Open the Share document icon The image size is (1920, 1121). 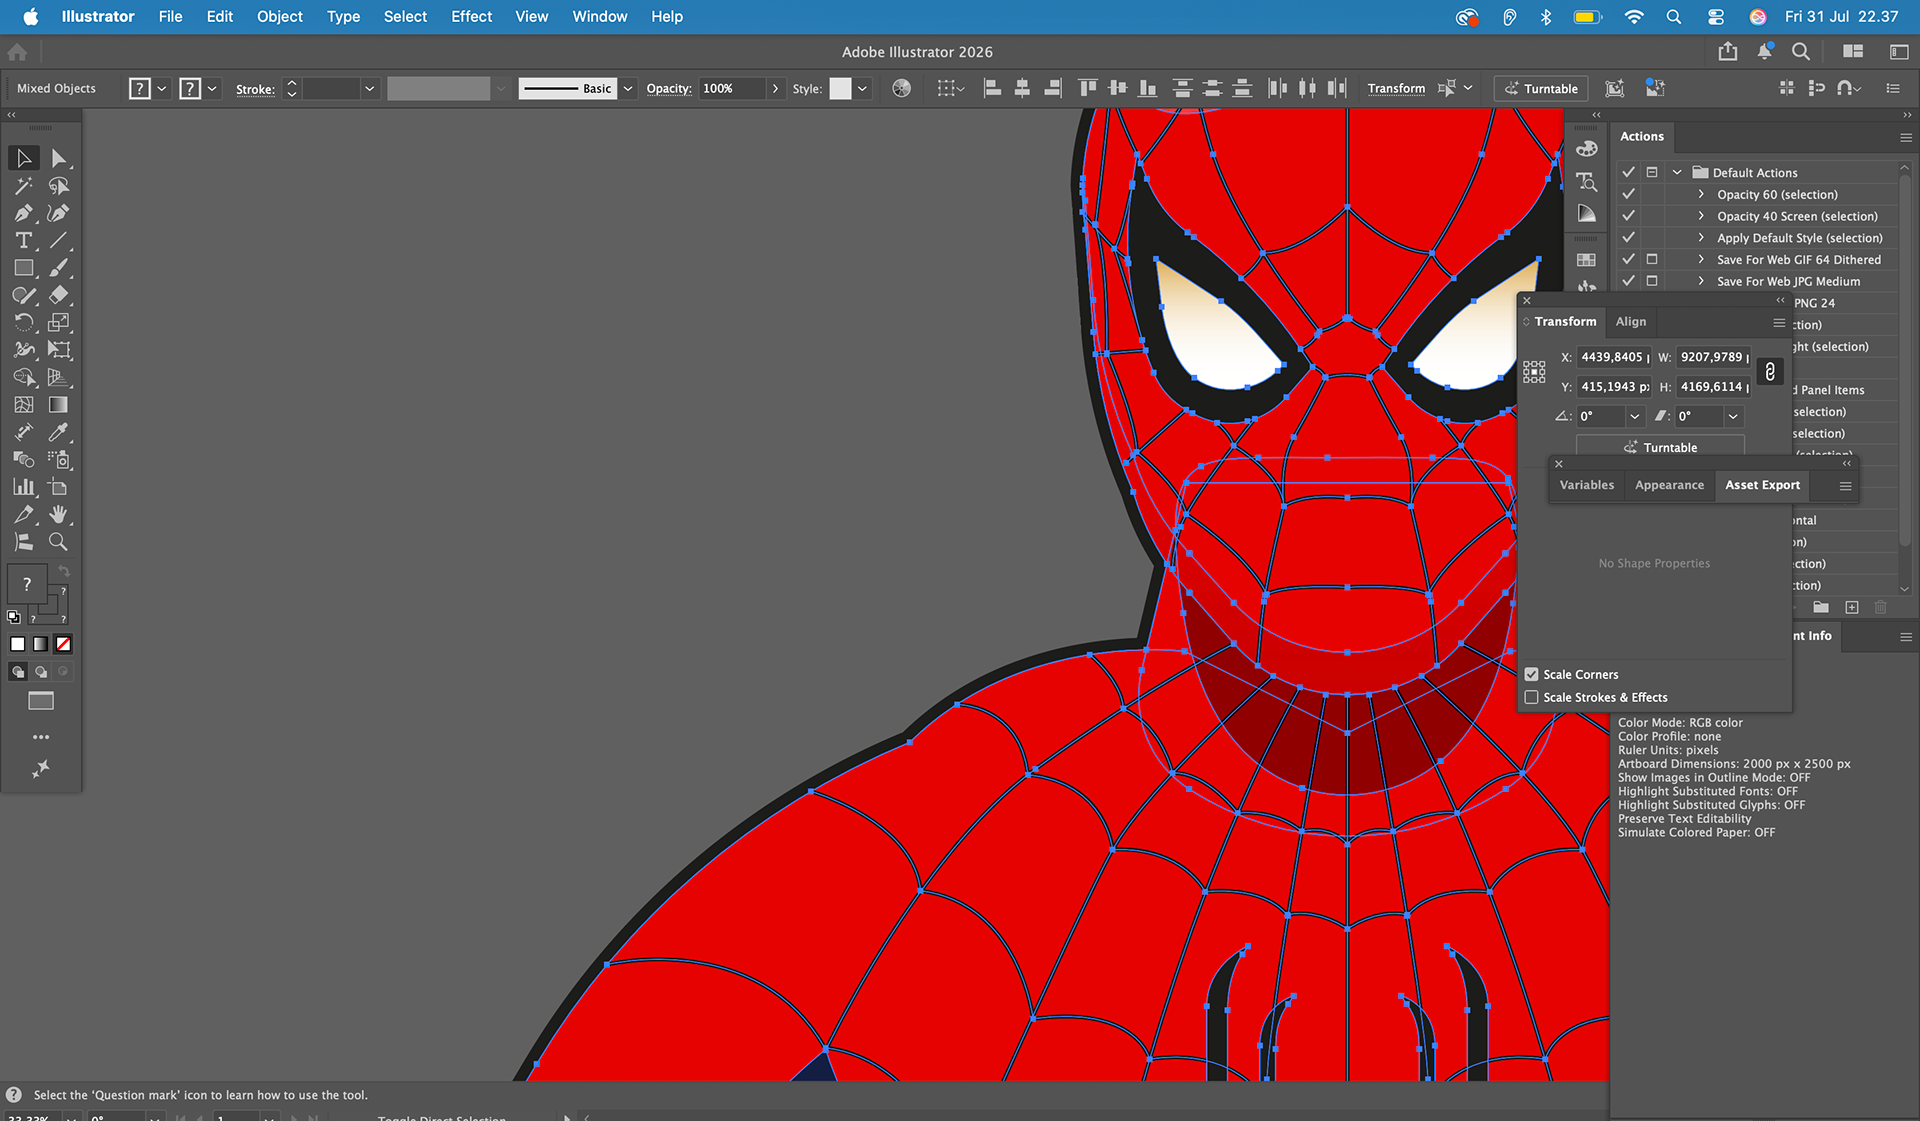1727,52
